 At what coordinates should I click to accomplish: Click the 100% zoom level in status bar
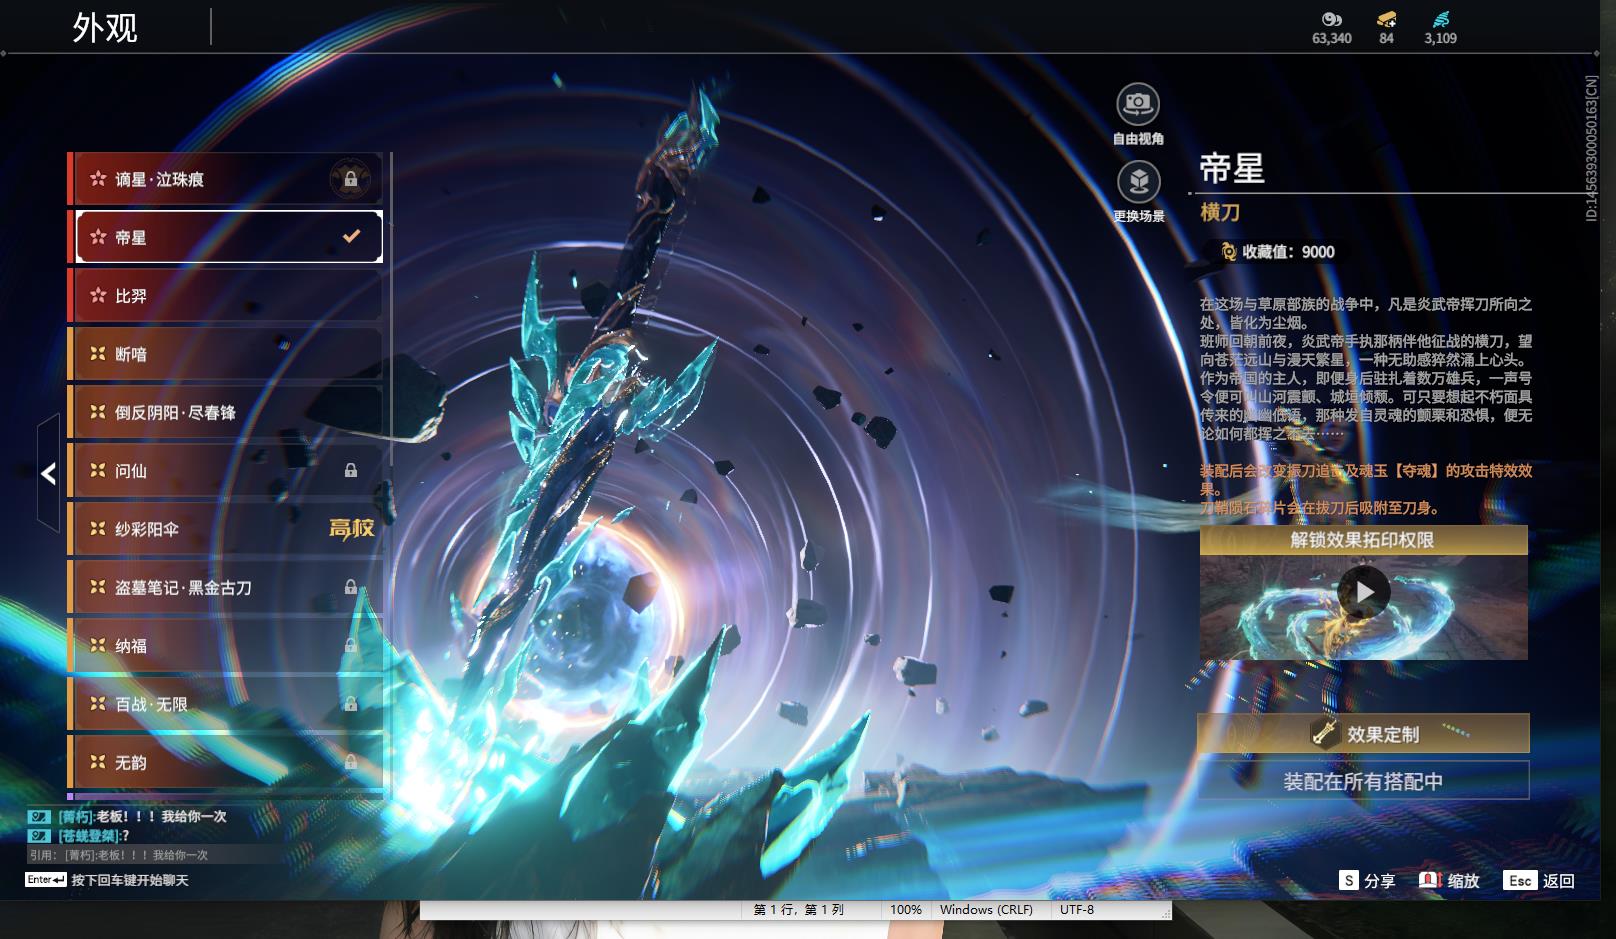(x=906, y=910)
